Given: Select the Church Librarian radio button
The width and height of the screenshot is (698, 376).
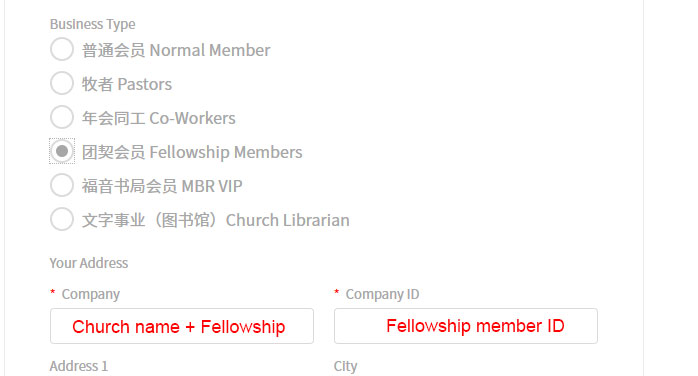Looking at the screenshot, I should [62, 219].
